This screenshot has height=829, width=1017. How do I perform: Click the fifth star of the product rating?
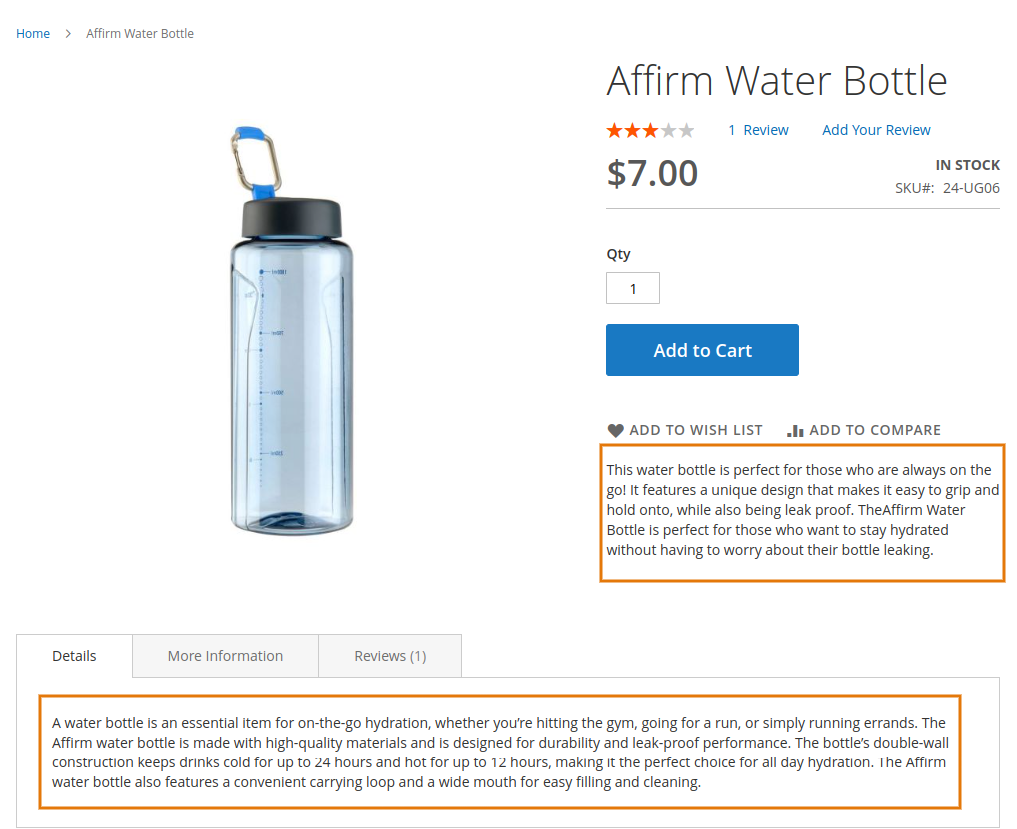686,129
